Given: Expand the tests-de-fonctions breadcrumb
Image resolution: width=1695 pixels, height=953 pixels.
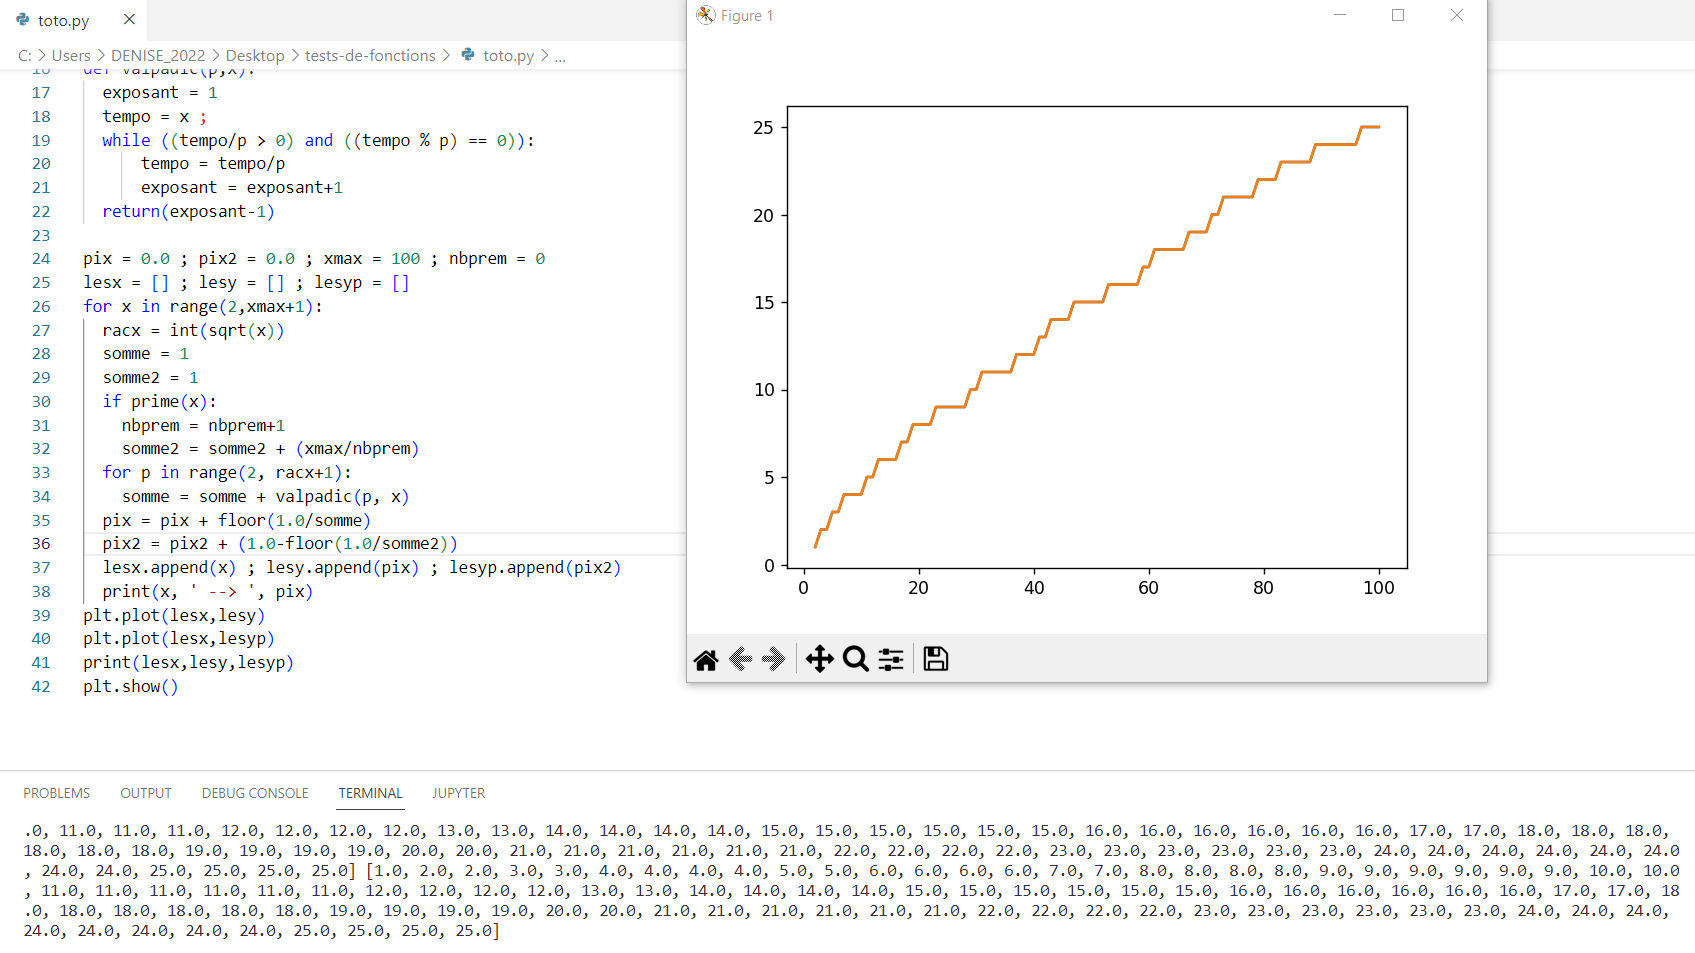Looking at the screenshot, I should (x=370, y=56).
